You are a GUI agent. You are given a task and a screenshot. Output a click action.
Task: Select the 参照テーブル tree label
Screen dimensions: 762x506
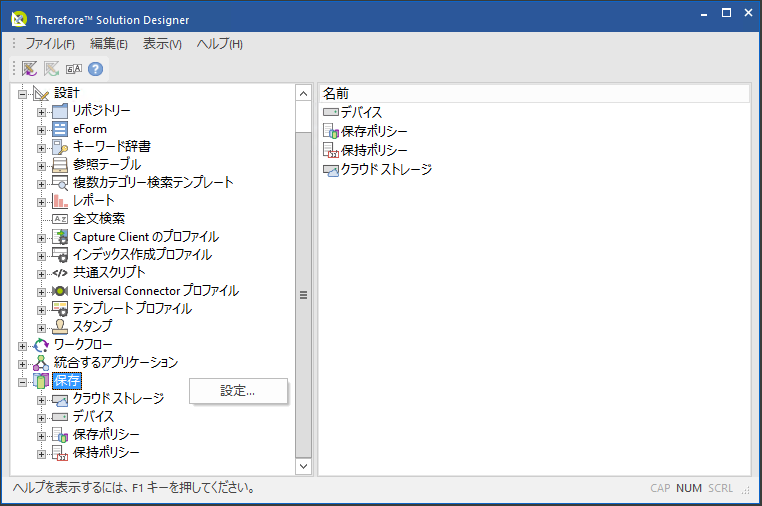[107, 165]
